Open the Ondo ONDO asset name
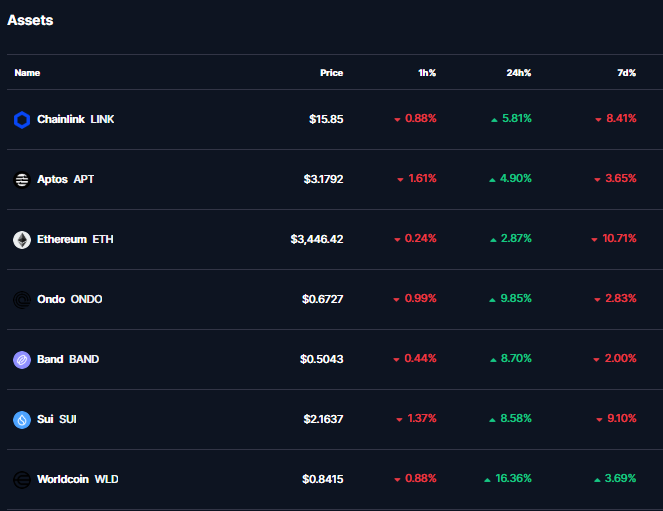 coord(70,299)
